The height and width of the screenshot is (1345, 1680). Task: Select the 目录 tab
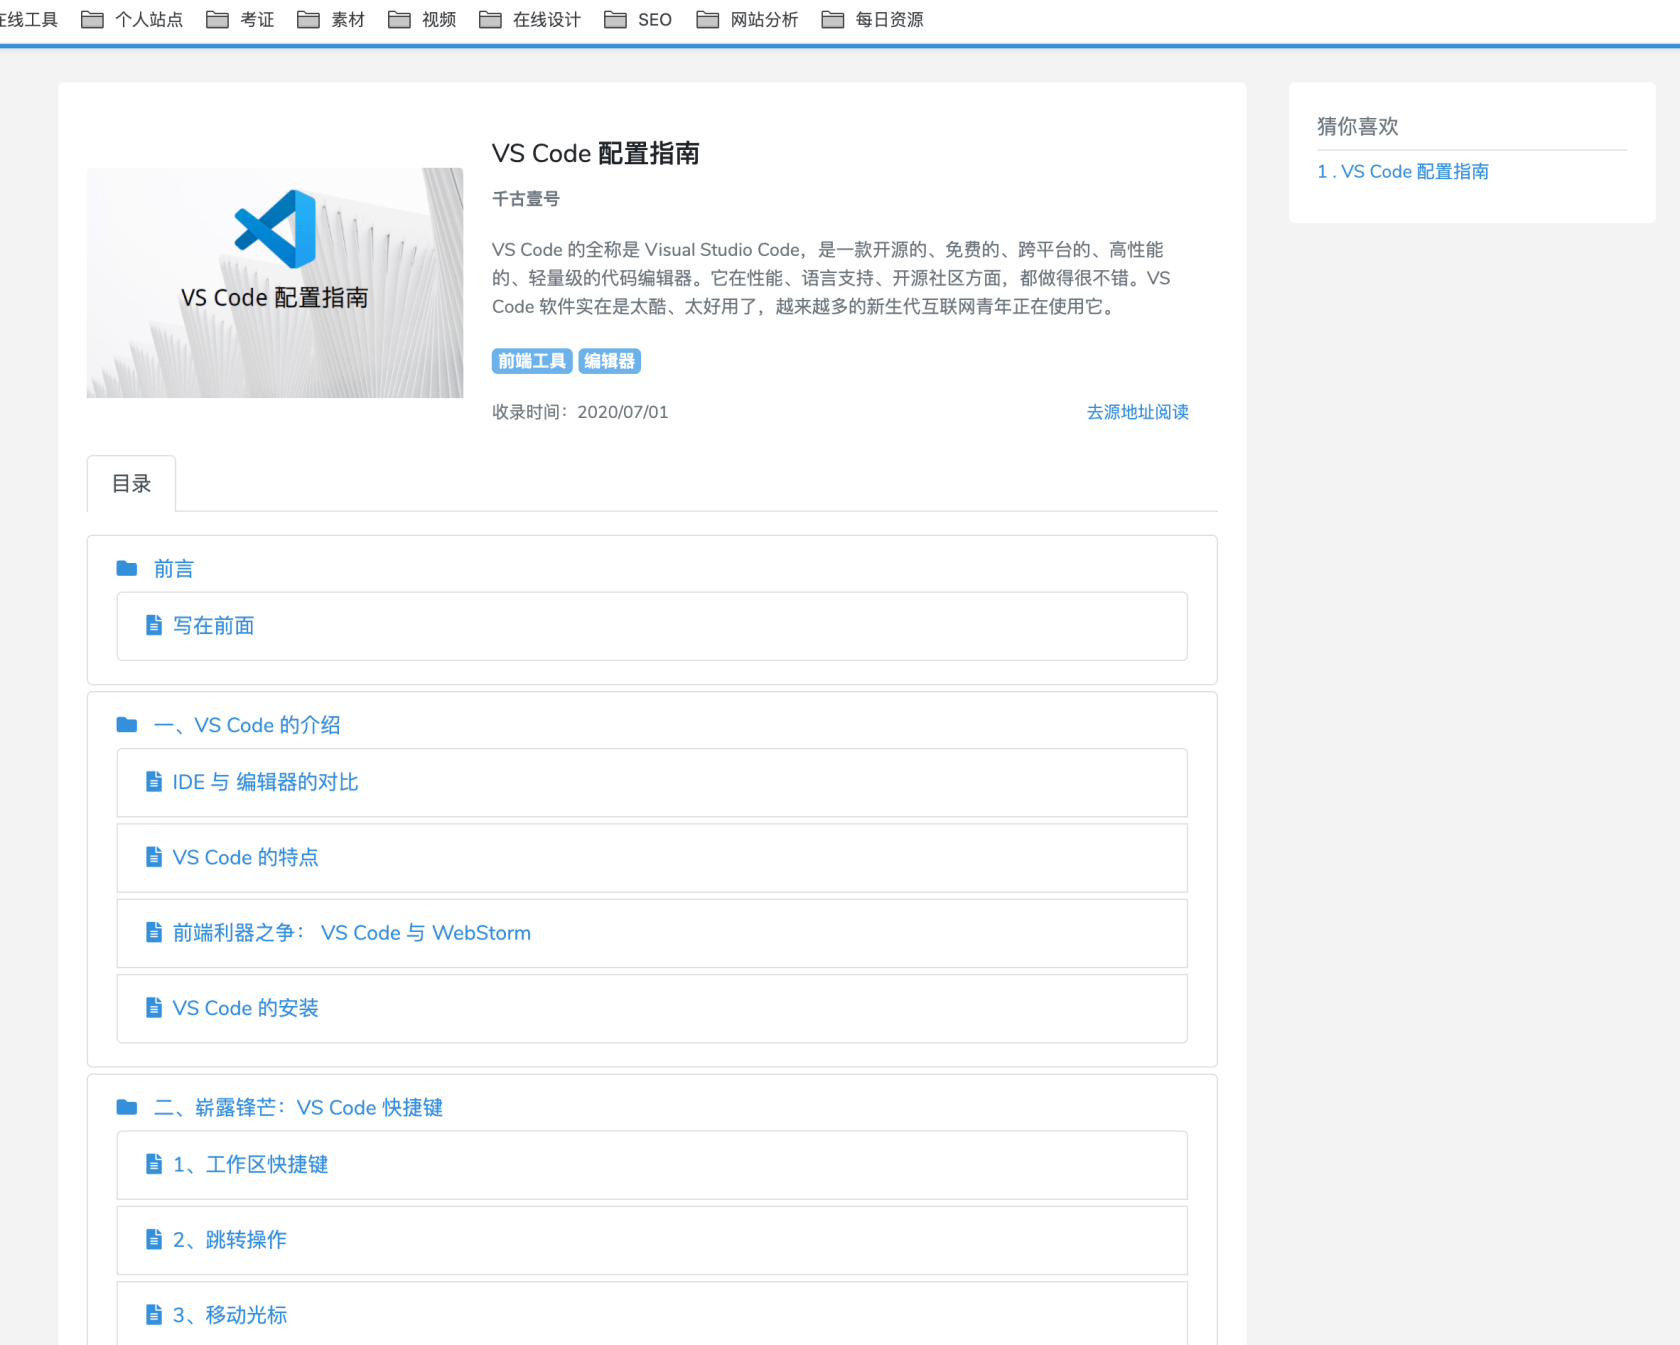pos(131,484)
